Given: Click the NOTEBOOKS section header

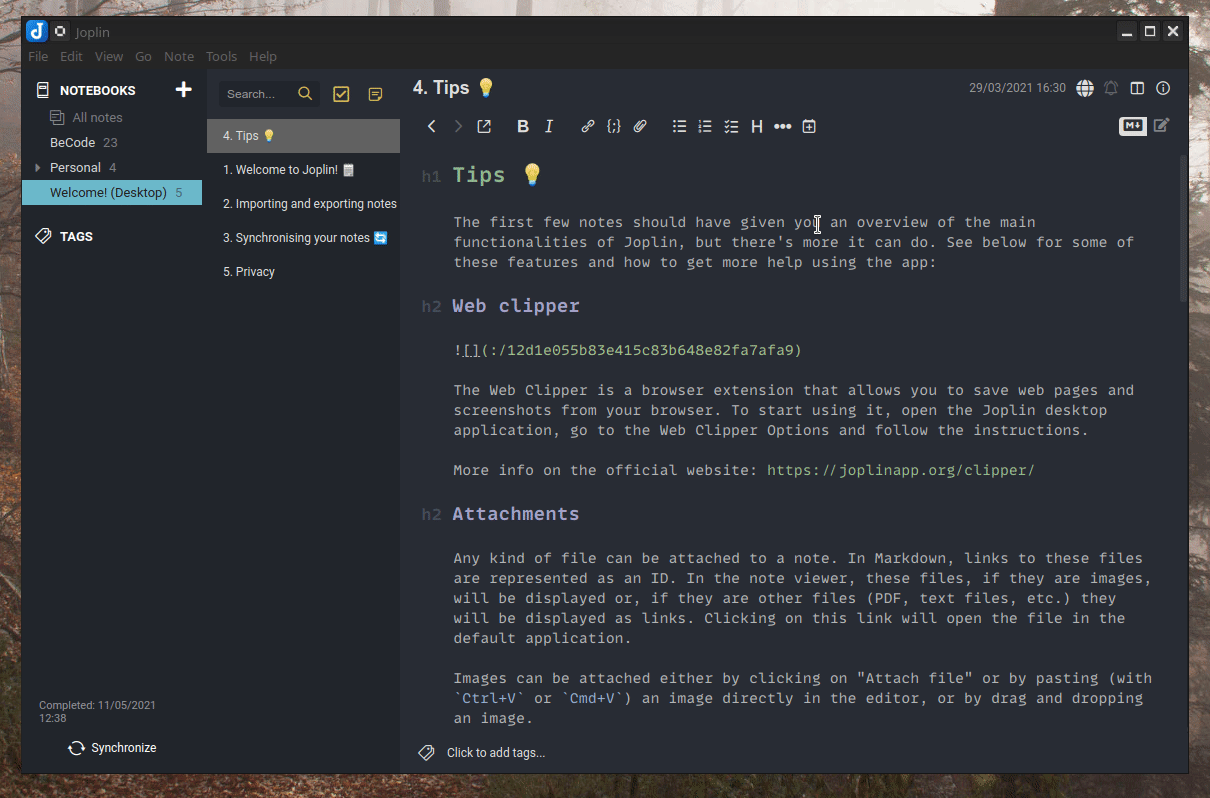Looking at the screenshot, I should pyautogui.click(x=97, y=90).
